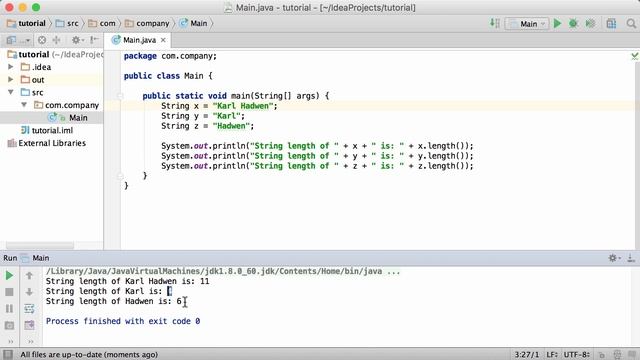Screen dimensions: 640x360
Task: Select the Main tab in Run panel
Action: (36, 258)
